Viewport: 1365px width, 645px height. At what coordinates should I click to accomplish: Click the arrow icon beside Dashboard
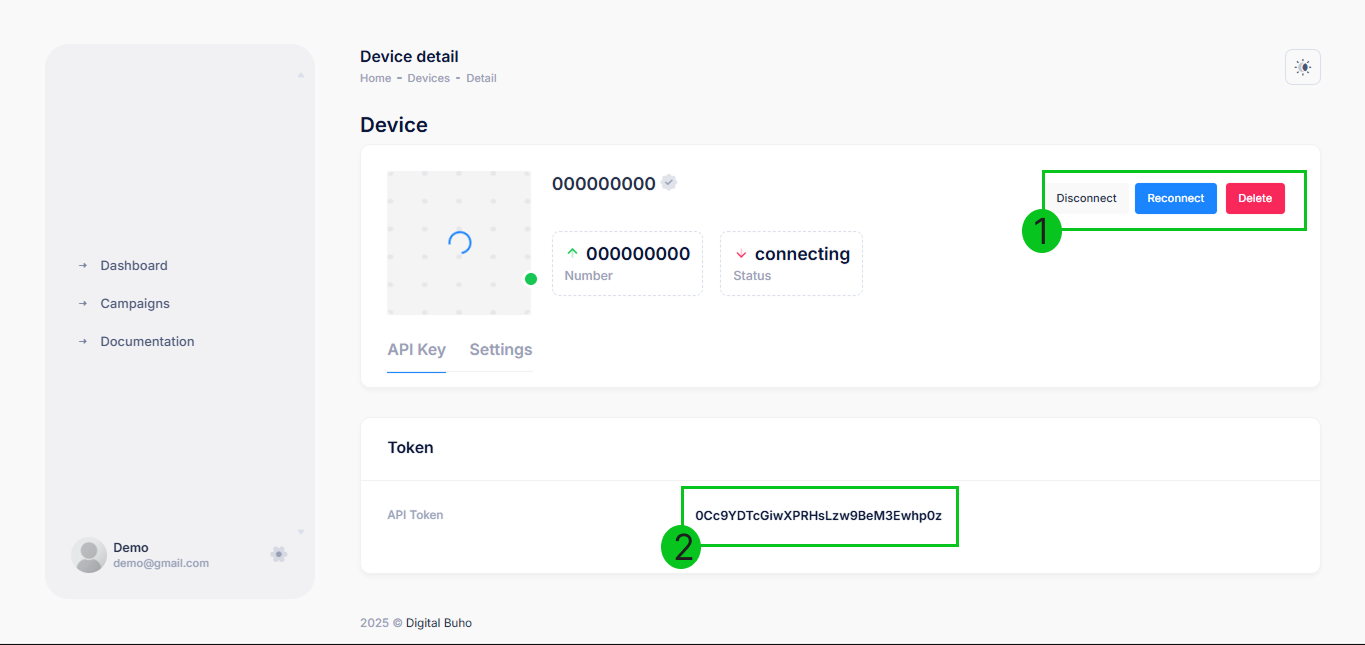click(x=83, y=266)
